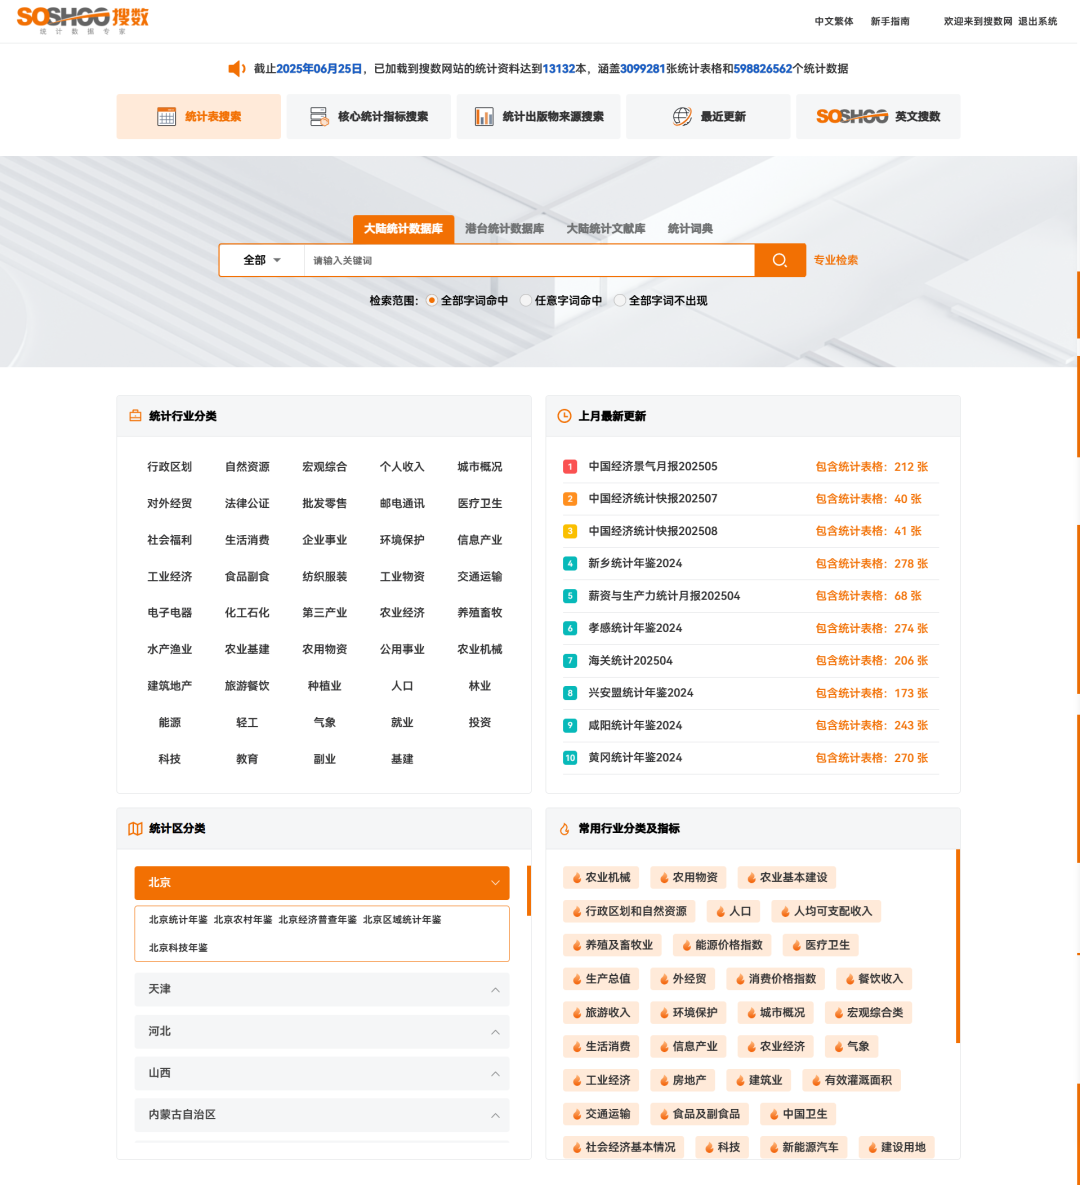Click the orange magnifier search button

[x=780, y=260]
